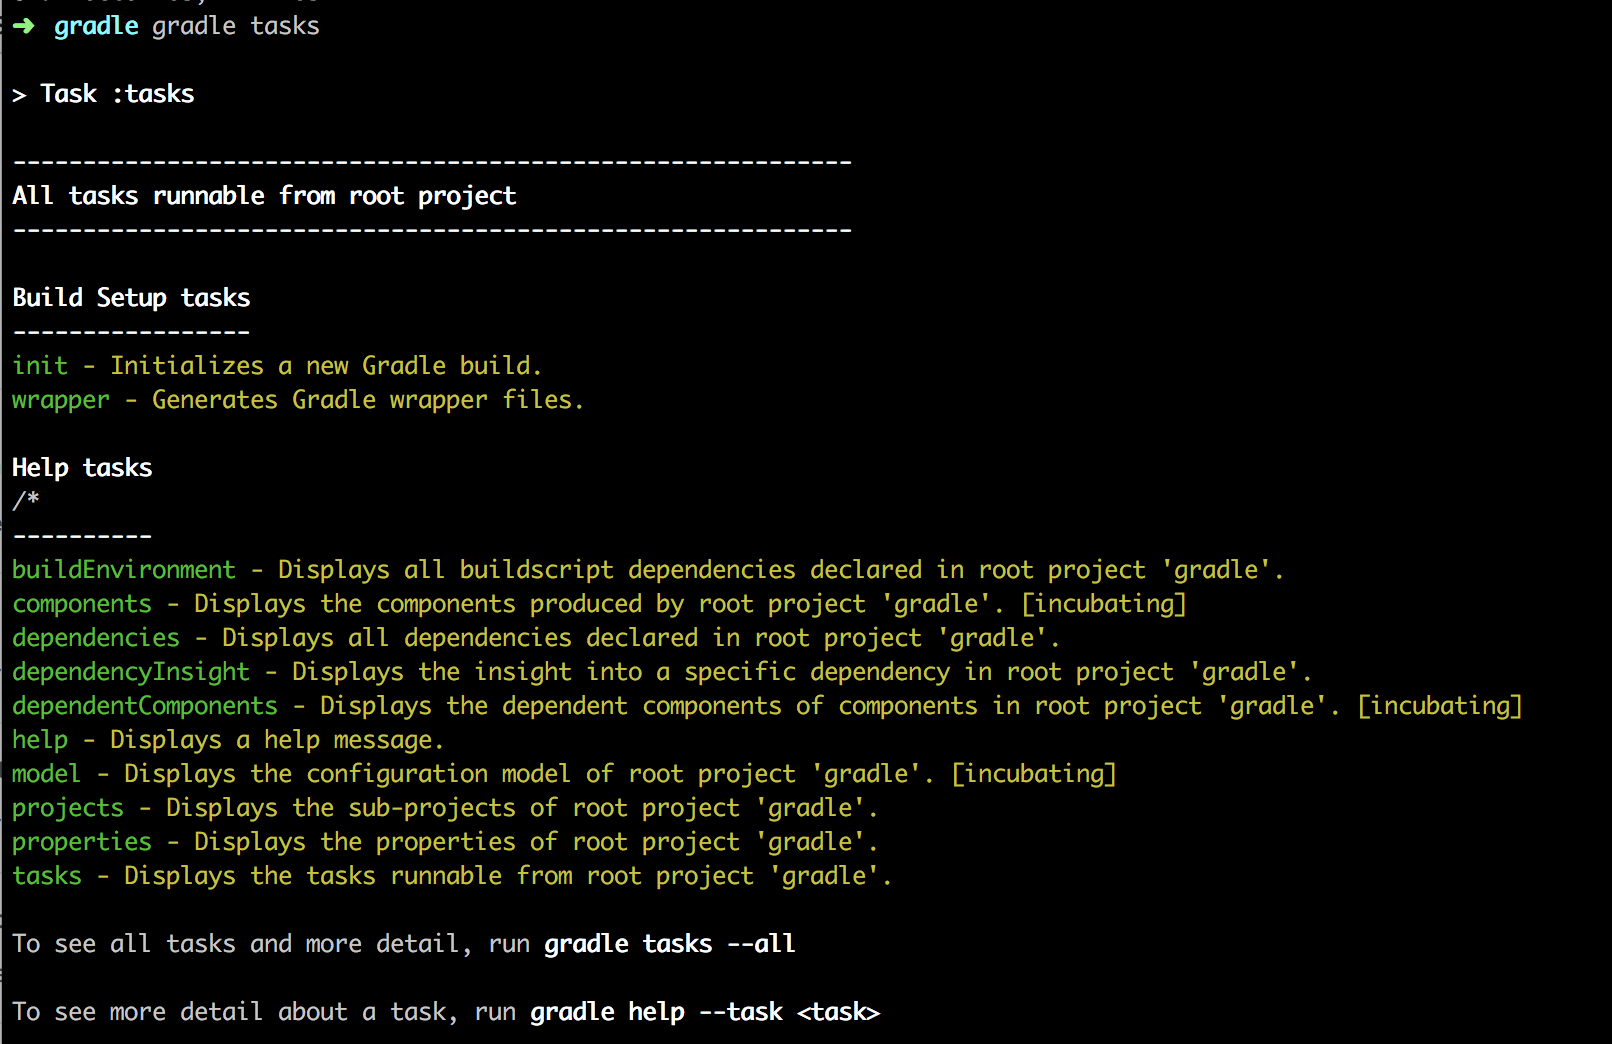Click 'To see more detail about a task' text
This screenshot has height=1044, width=1612.
[x=229, y=1013]
